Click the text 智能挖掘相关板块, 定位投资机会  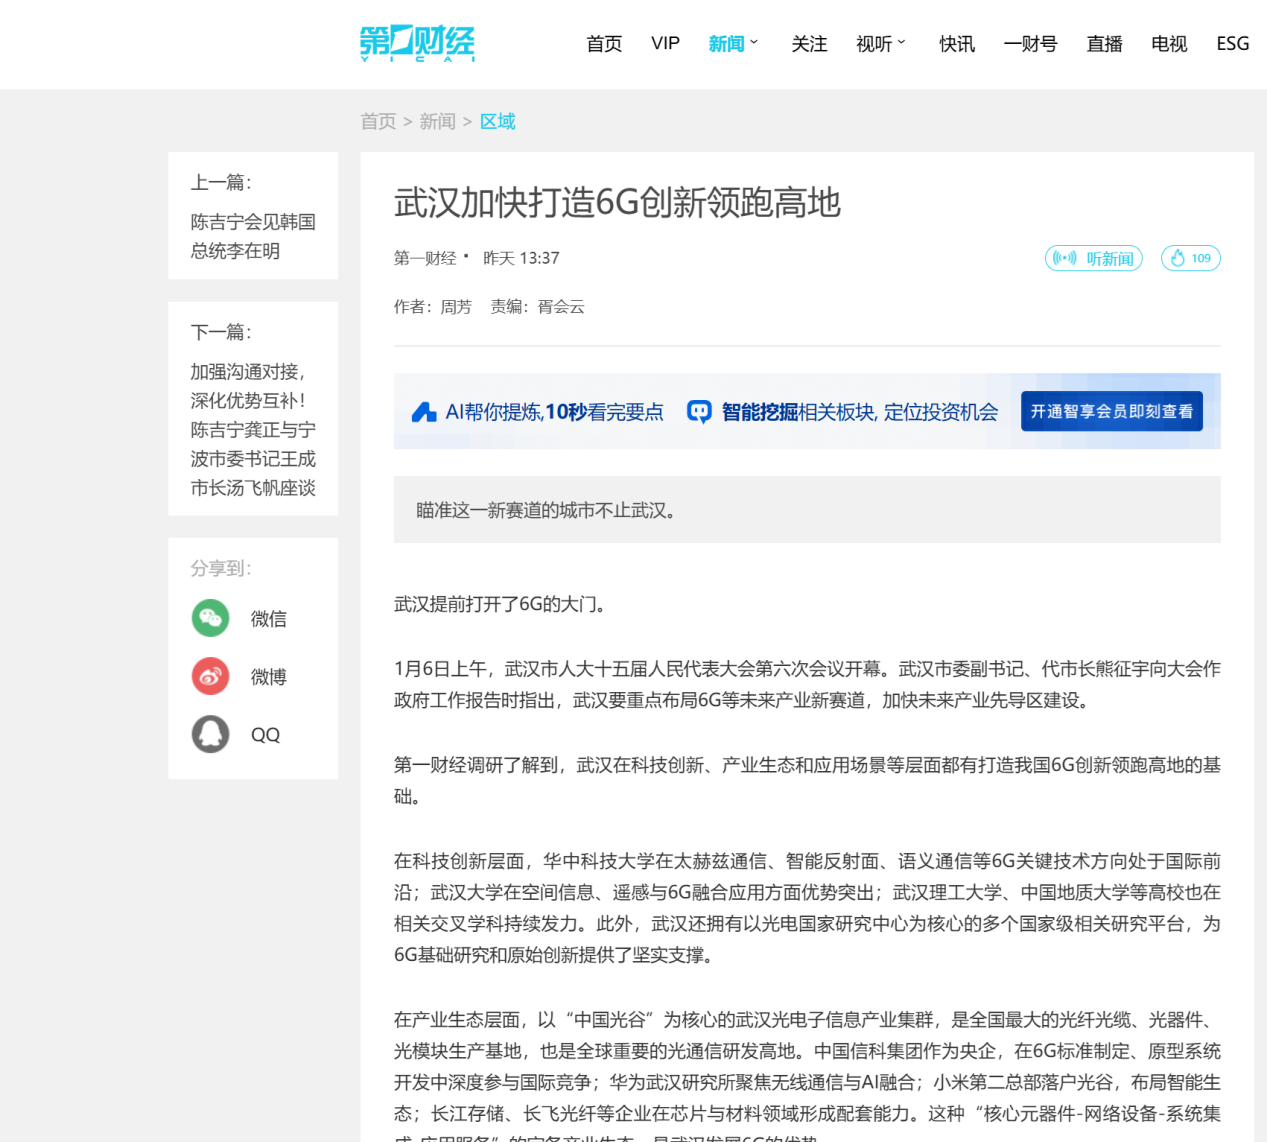click(x=860, y=412)
